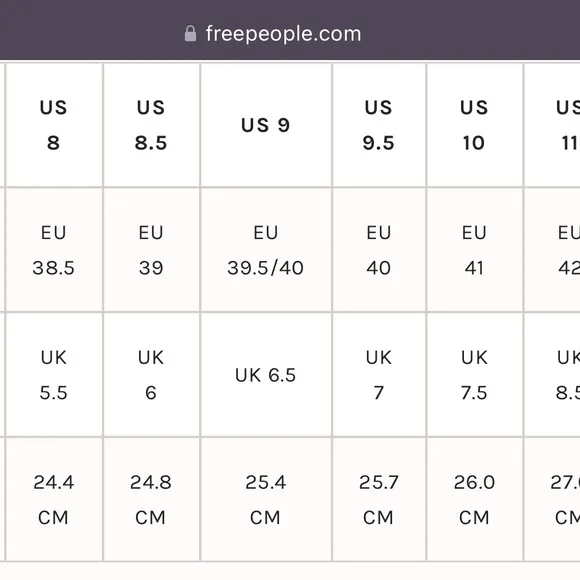
Task: Click the EU 39 cell
Action: [151, 250]
